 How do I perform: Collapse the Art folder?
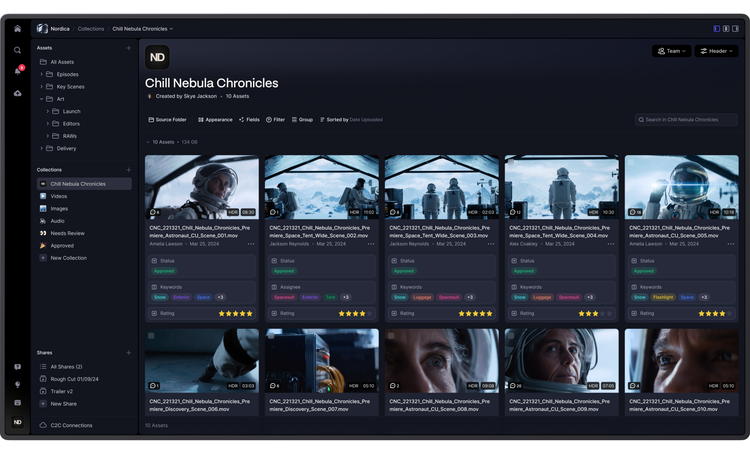coord(42,99)
